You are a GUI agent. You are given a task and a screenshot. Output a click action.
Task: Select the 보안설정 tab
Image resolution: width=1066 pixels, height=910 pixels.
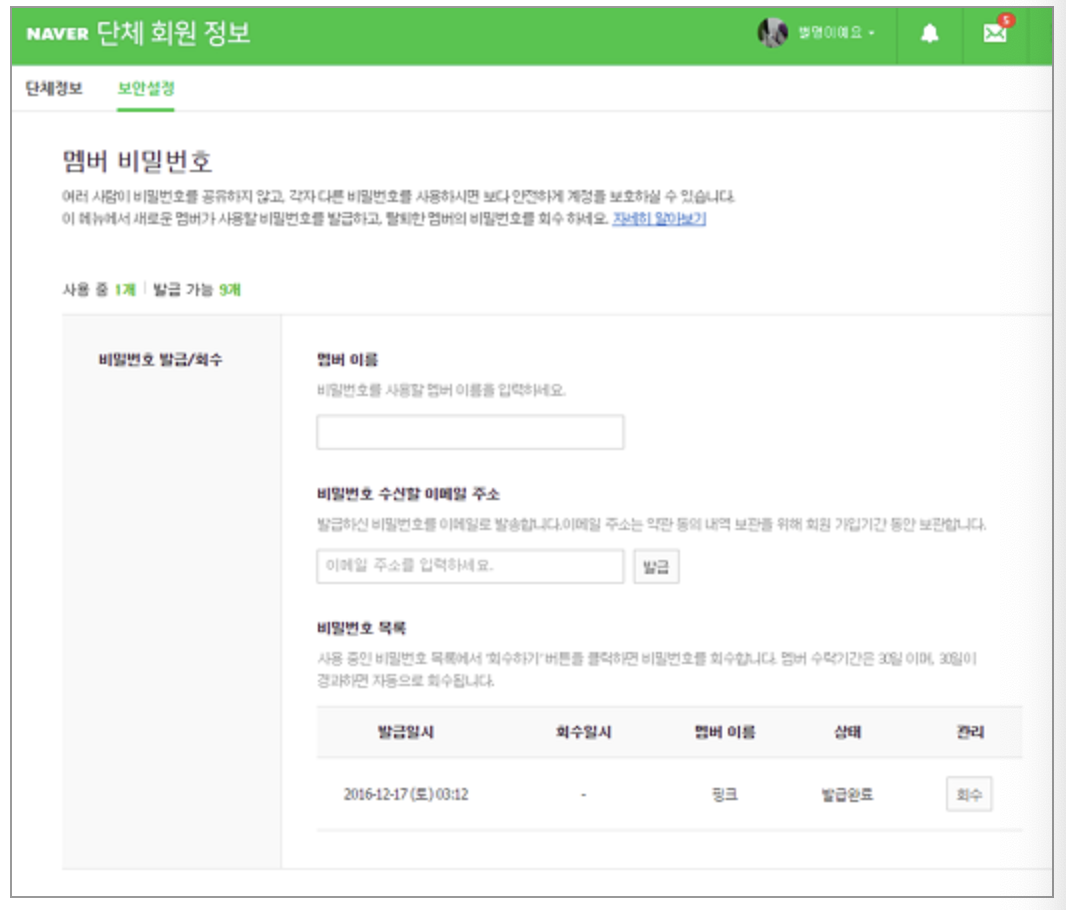(x=145, y=88)
